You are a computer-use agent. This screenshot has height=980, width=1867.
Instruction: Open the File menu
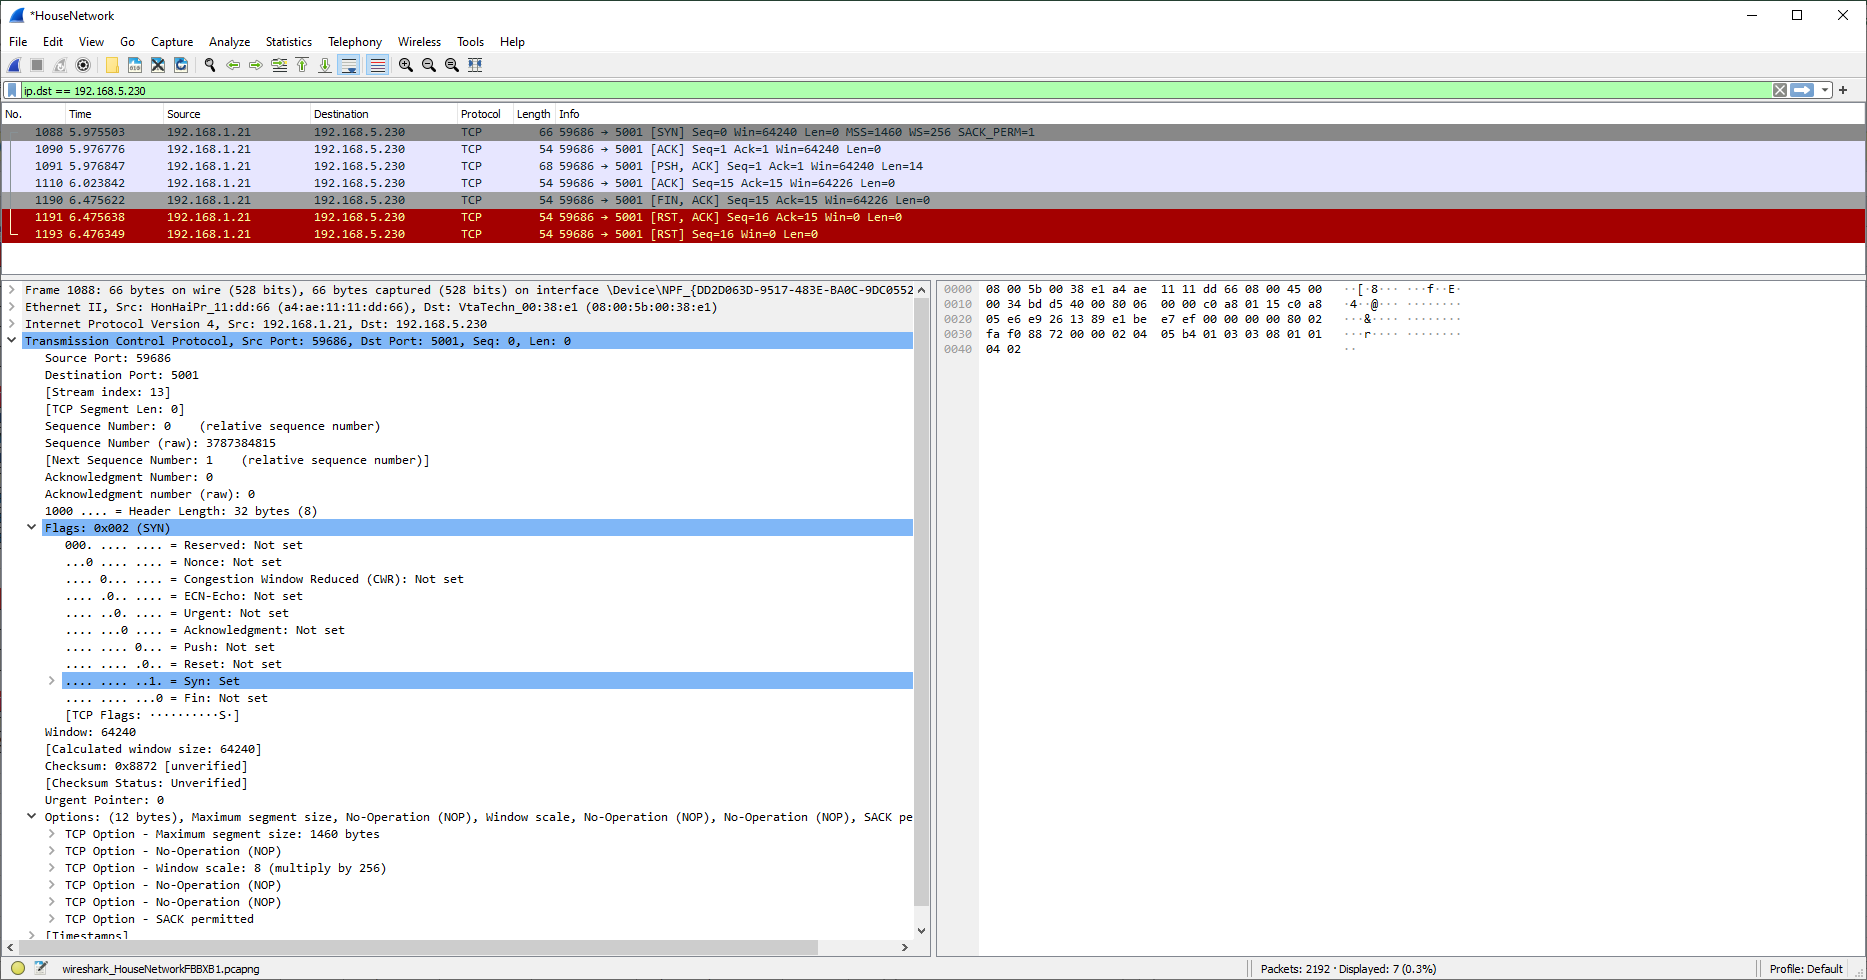(18, 42)
